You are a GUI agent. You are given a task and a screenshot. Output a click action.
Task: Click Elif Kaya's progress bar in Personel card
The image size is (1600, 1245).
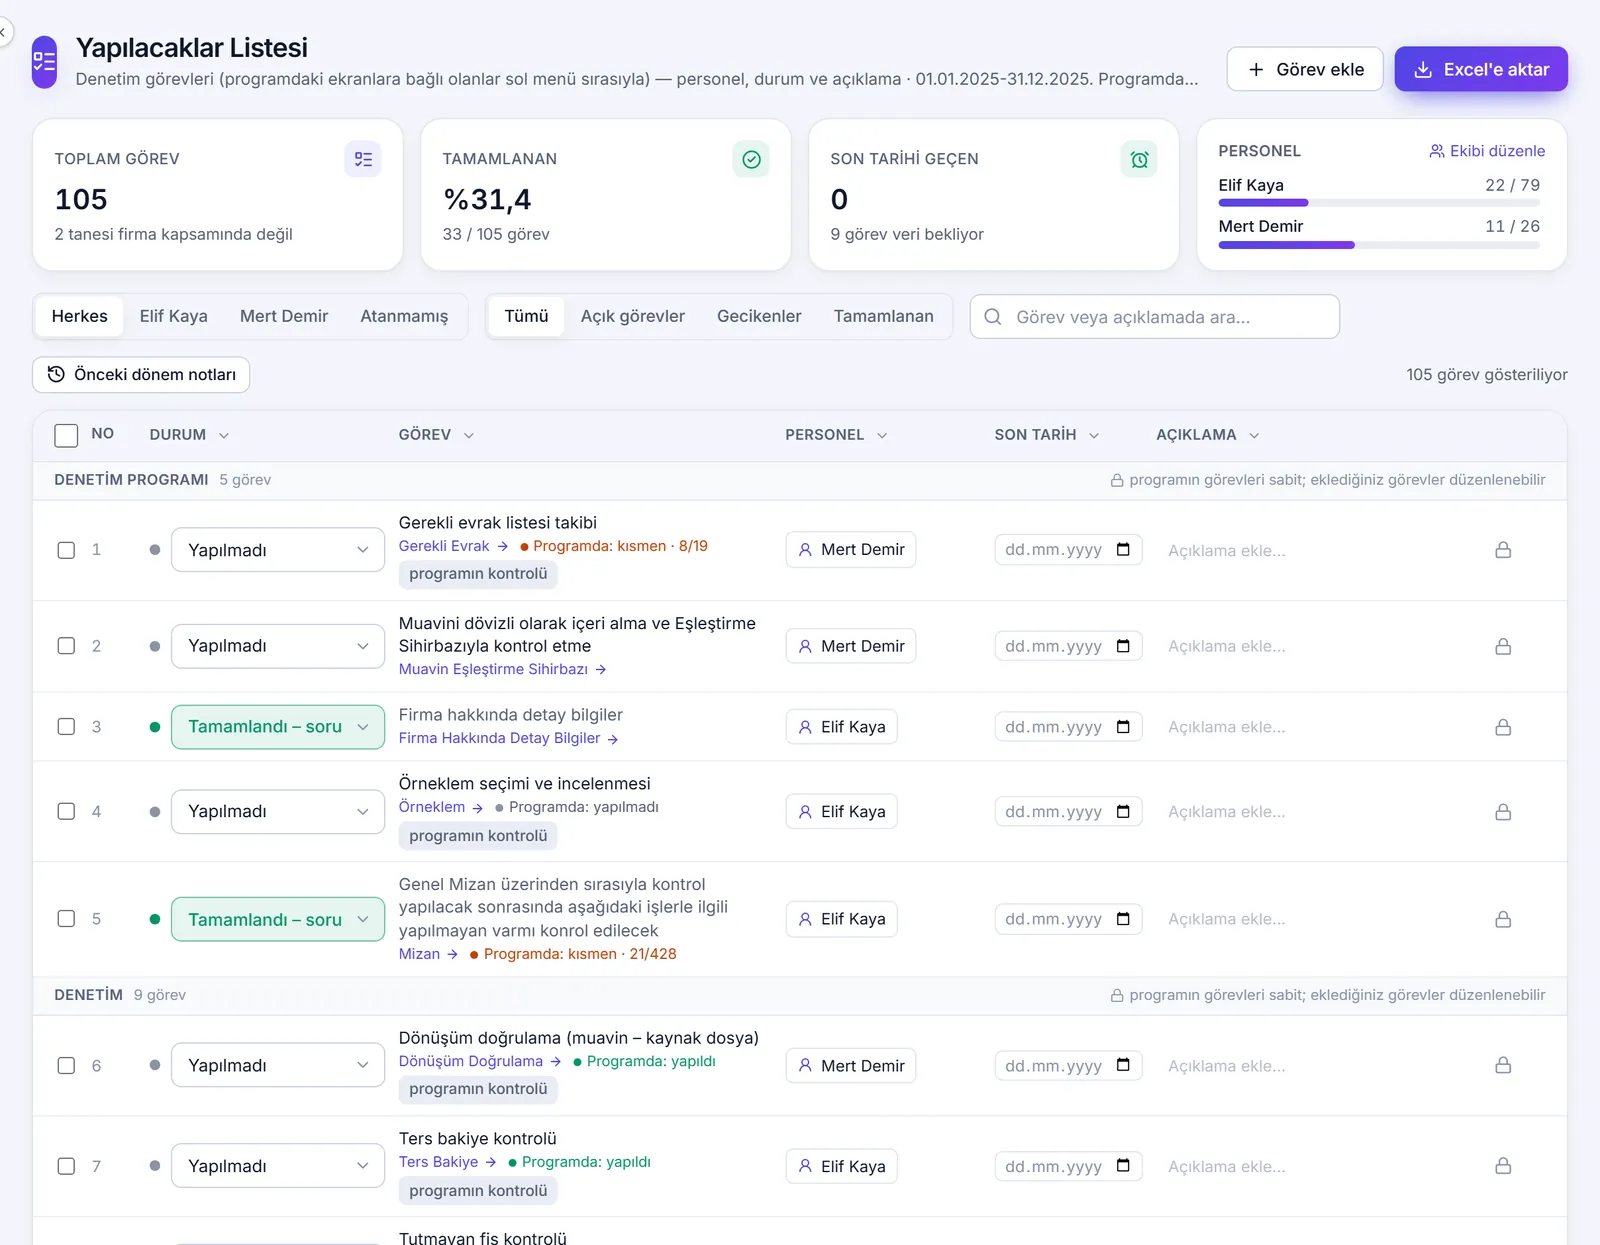point(1379,203)
